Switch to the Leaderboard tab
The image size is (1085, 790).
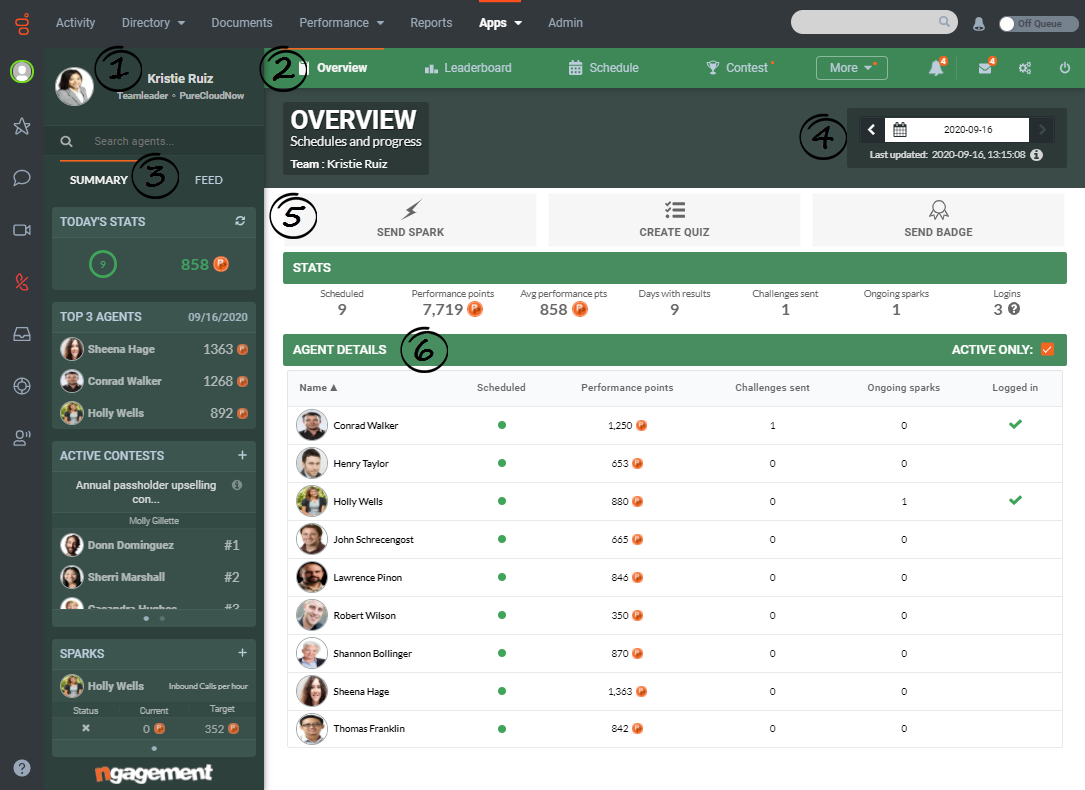[468, 68]
